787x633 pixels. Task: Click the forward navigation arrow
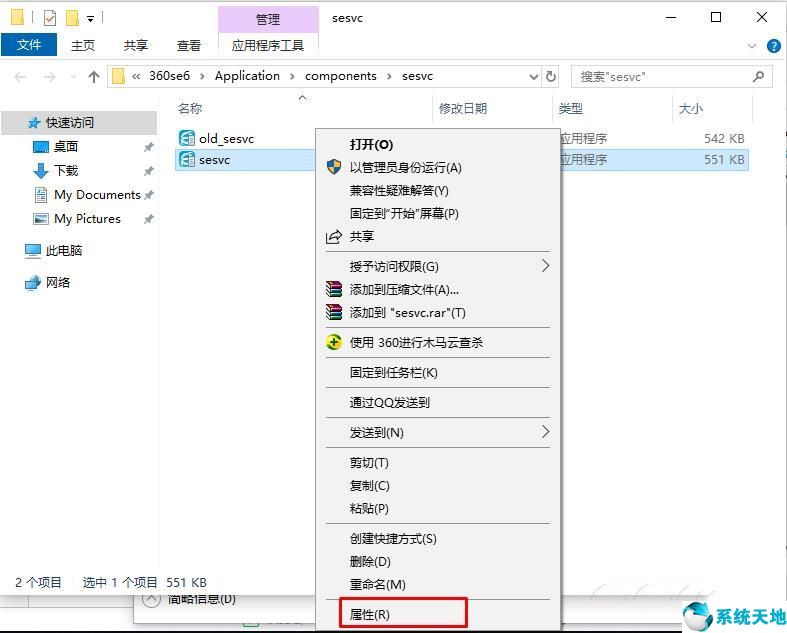click(x=49, y=77)
